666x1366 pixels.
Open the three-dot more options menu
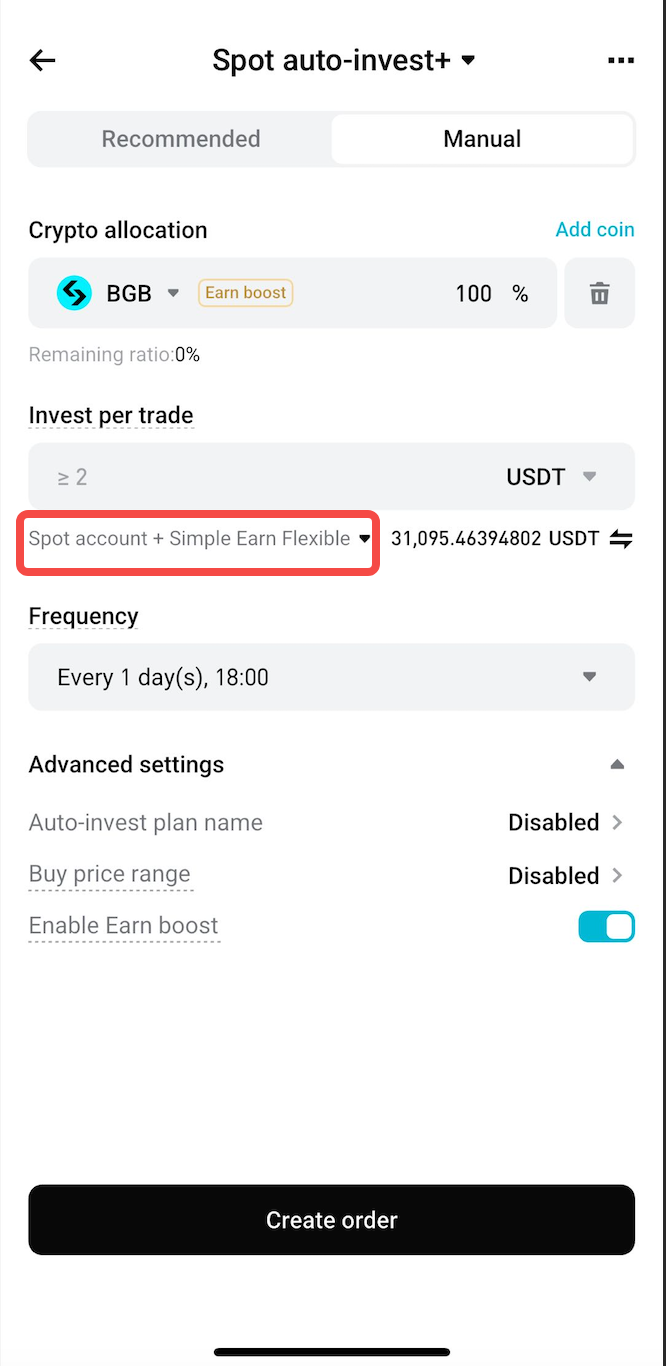(x=620, y=60)
